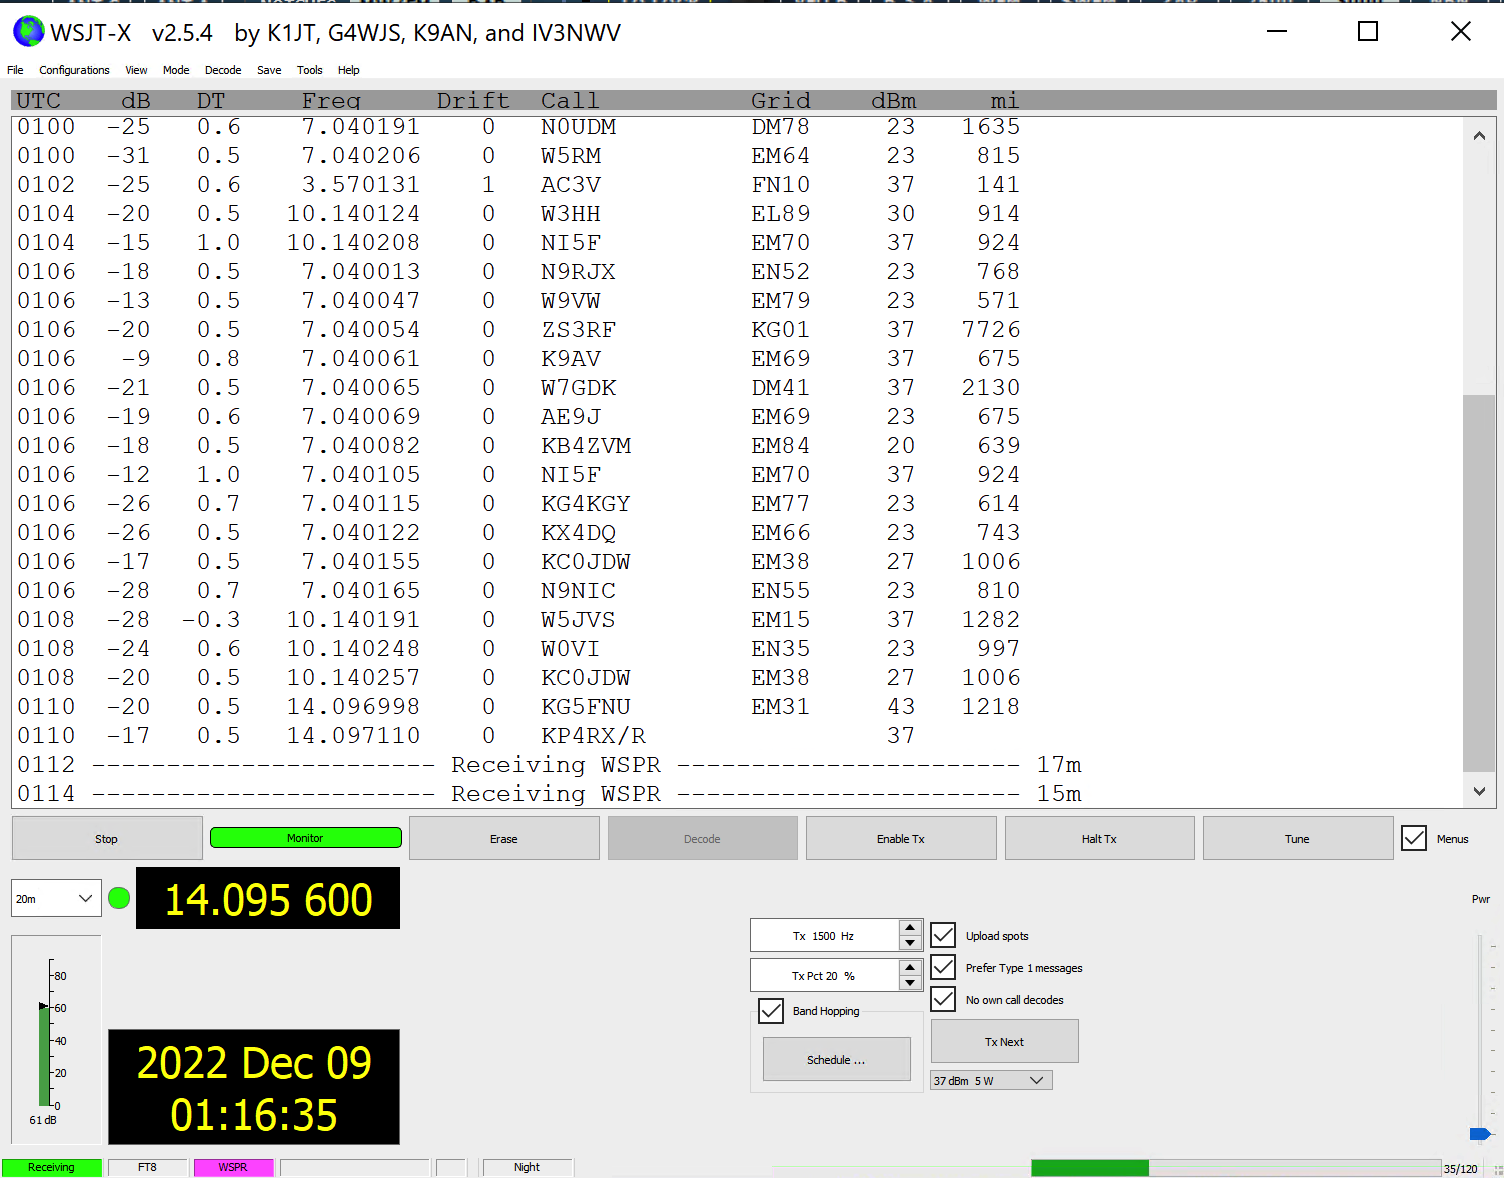Click the date and time clock display

[254, 1087]
